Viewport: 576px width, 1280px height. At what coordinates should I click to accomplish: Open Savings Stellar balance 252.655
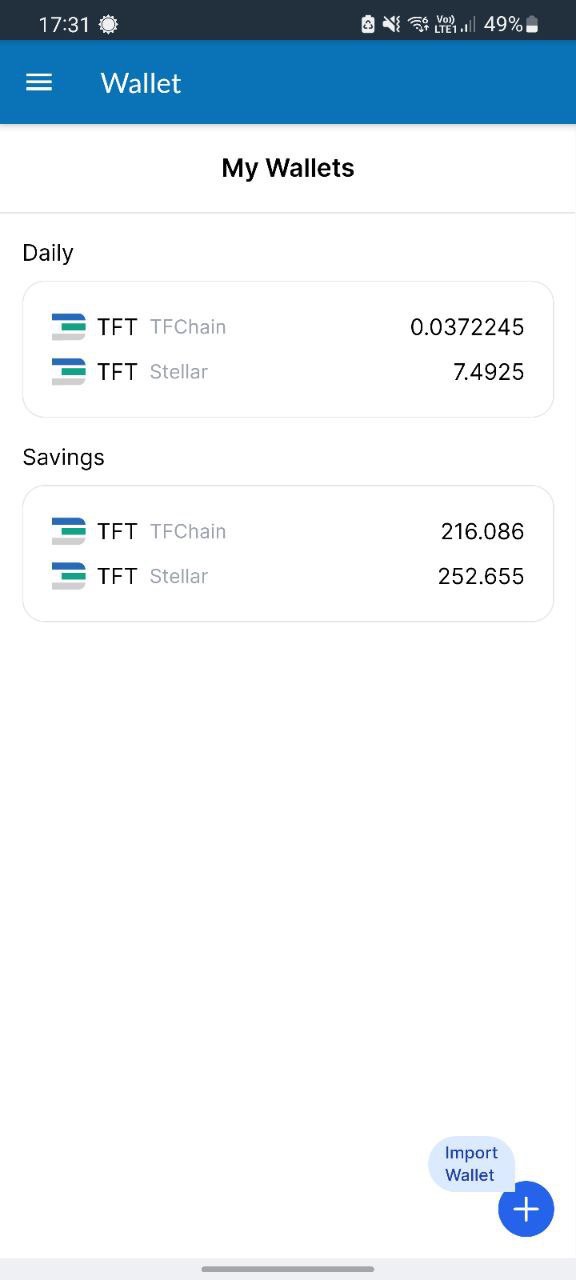tap(481, 576)
